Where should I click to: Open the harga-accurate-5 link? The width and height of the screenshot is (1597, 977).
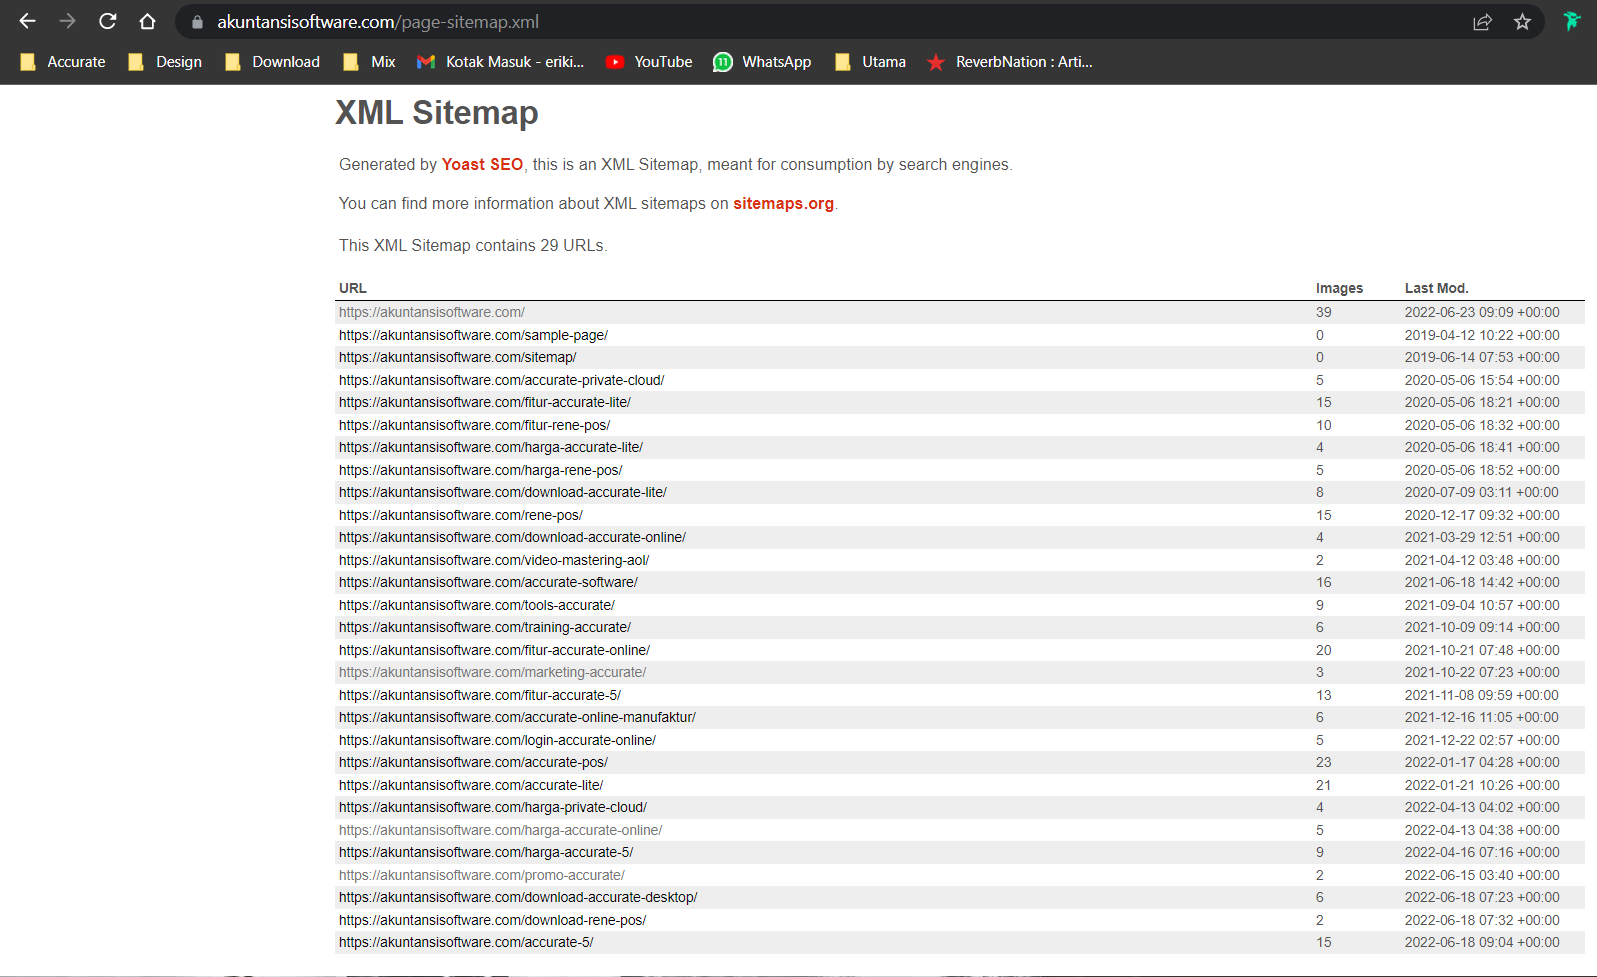[x=486, y=853]
